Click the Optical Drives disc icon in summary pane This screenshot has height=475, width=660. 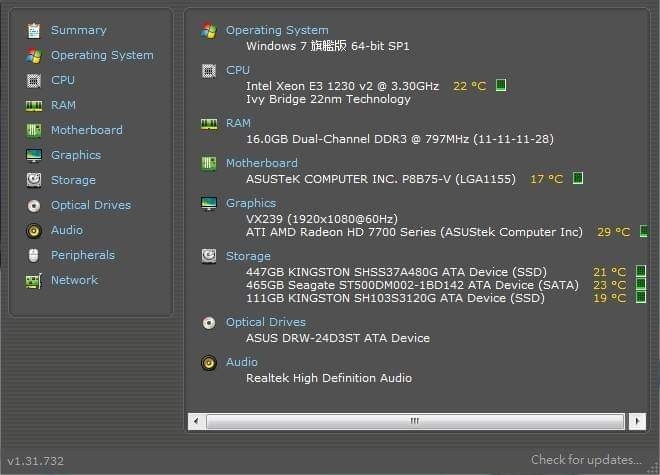point(209,323)
